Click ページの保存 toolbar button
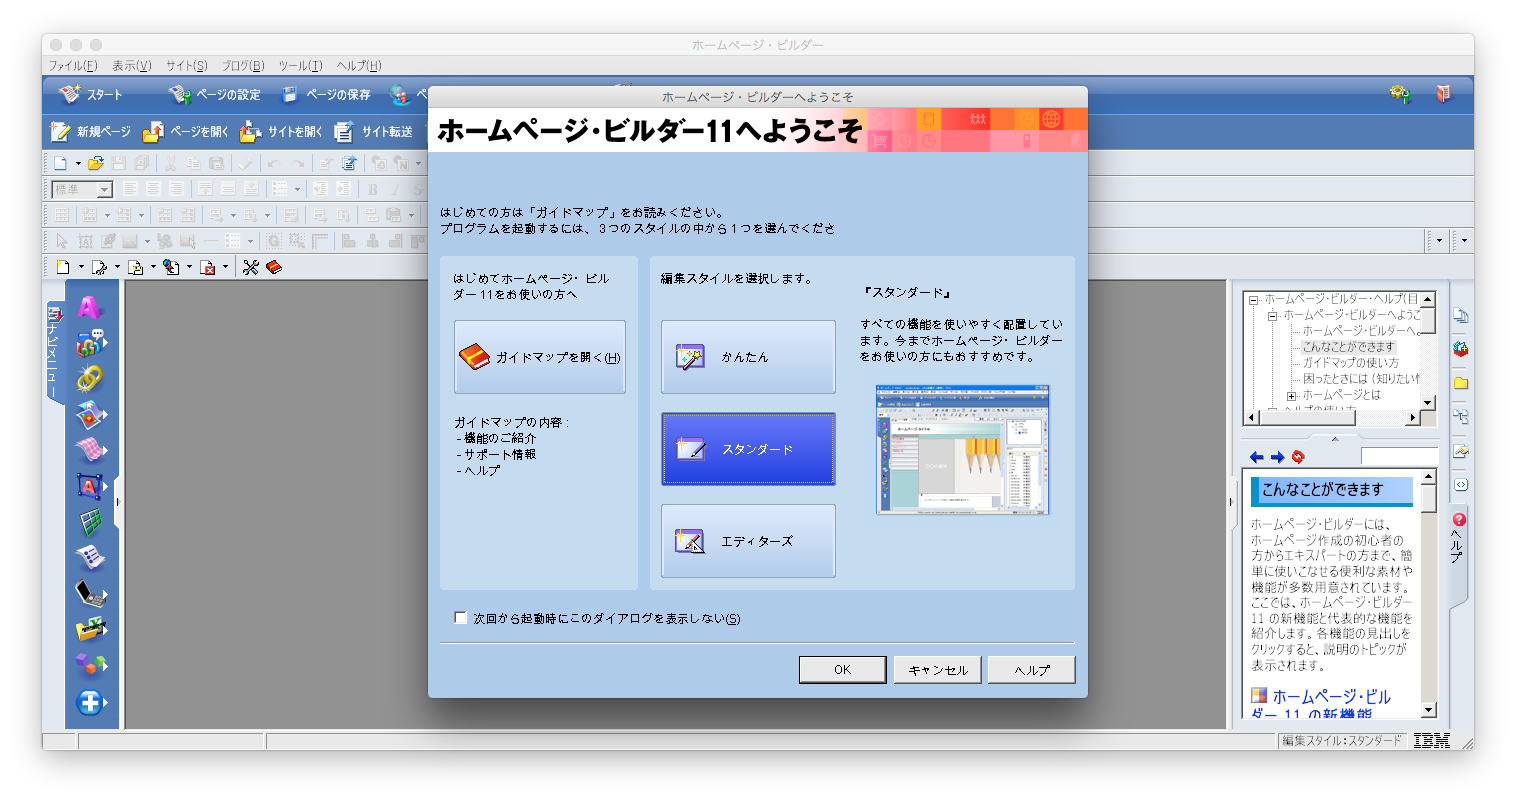Screen dimensions: 1516x800 tap(326, 94)
